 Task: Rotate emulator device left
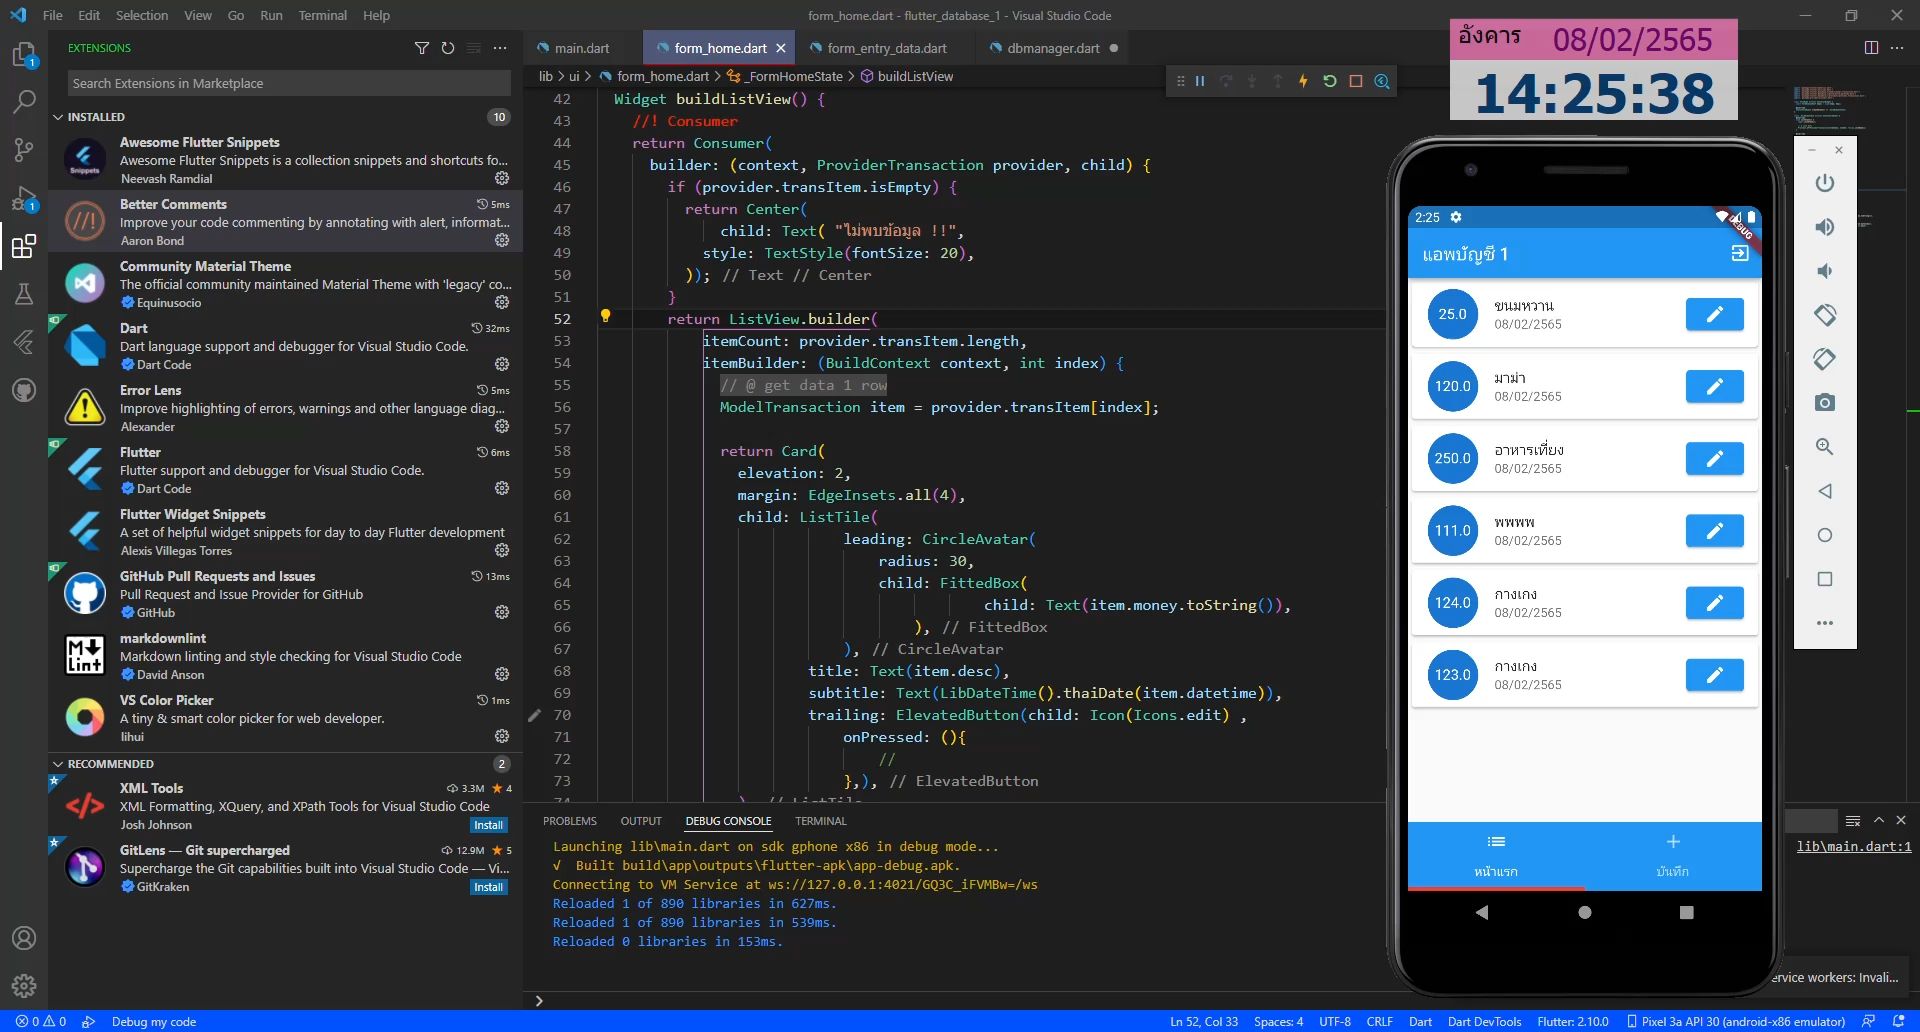point(1825,315)
